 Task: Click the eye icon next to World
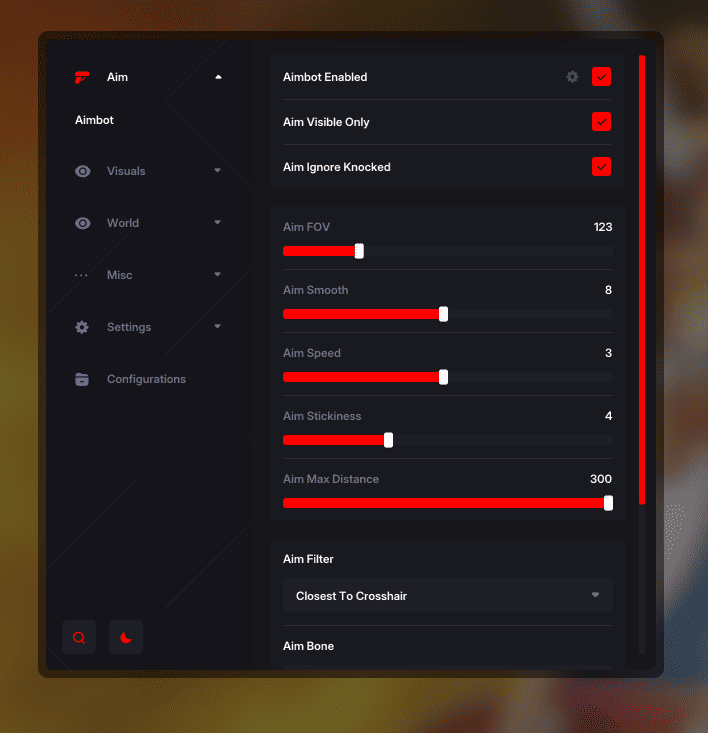(x=83, y=223)
